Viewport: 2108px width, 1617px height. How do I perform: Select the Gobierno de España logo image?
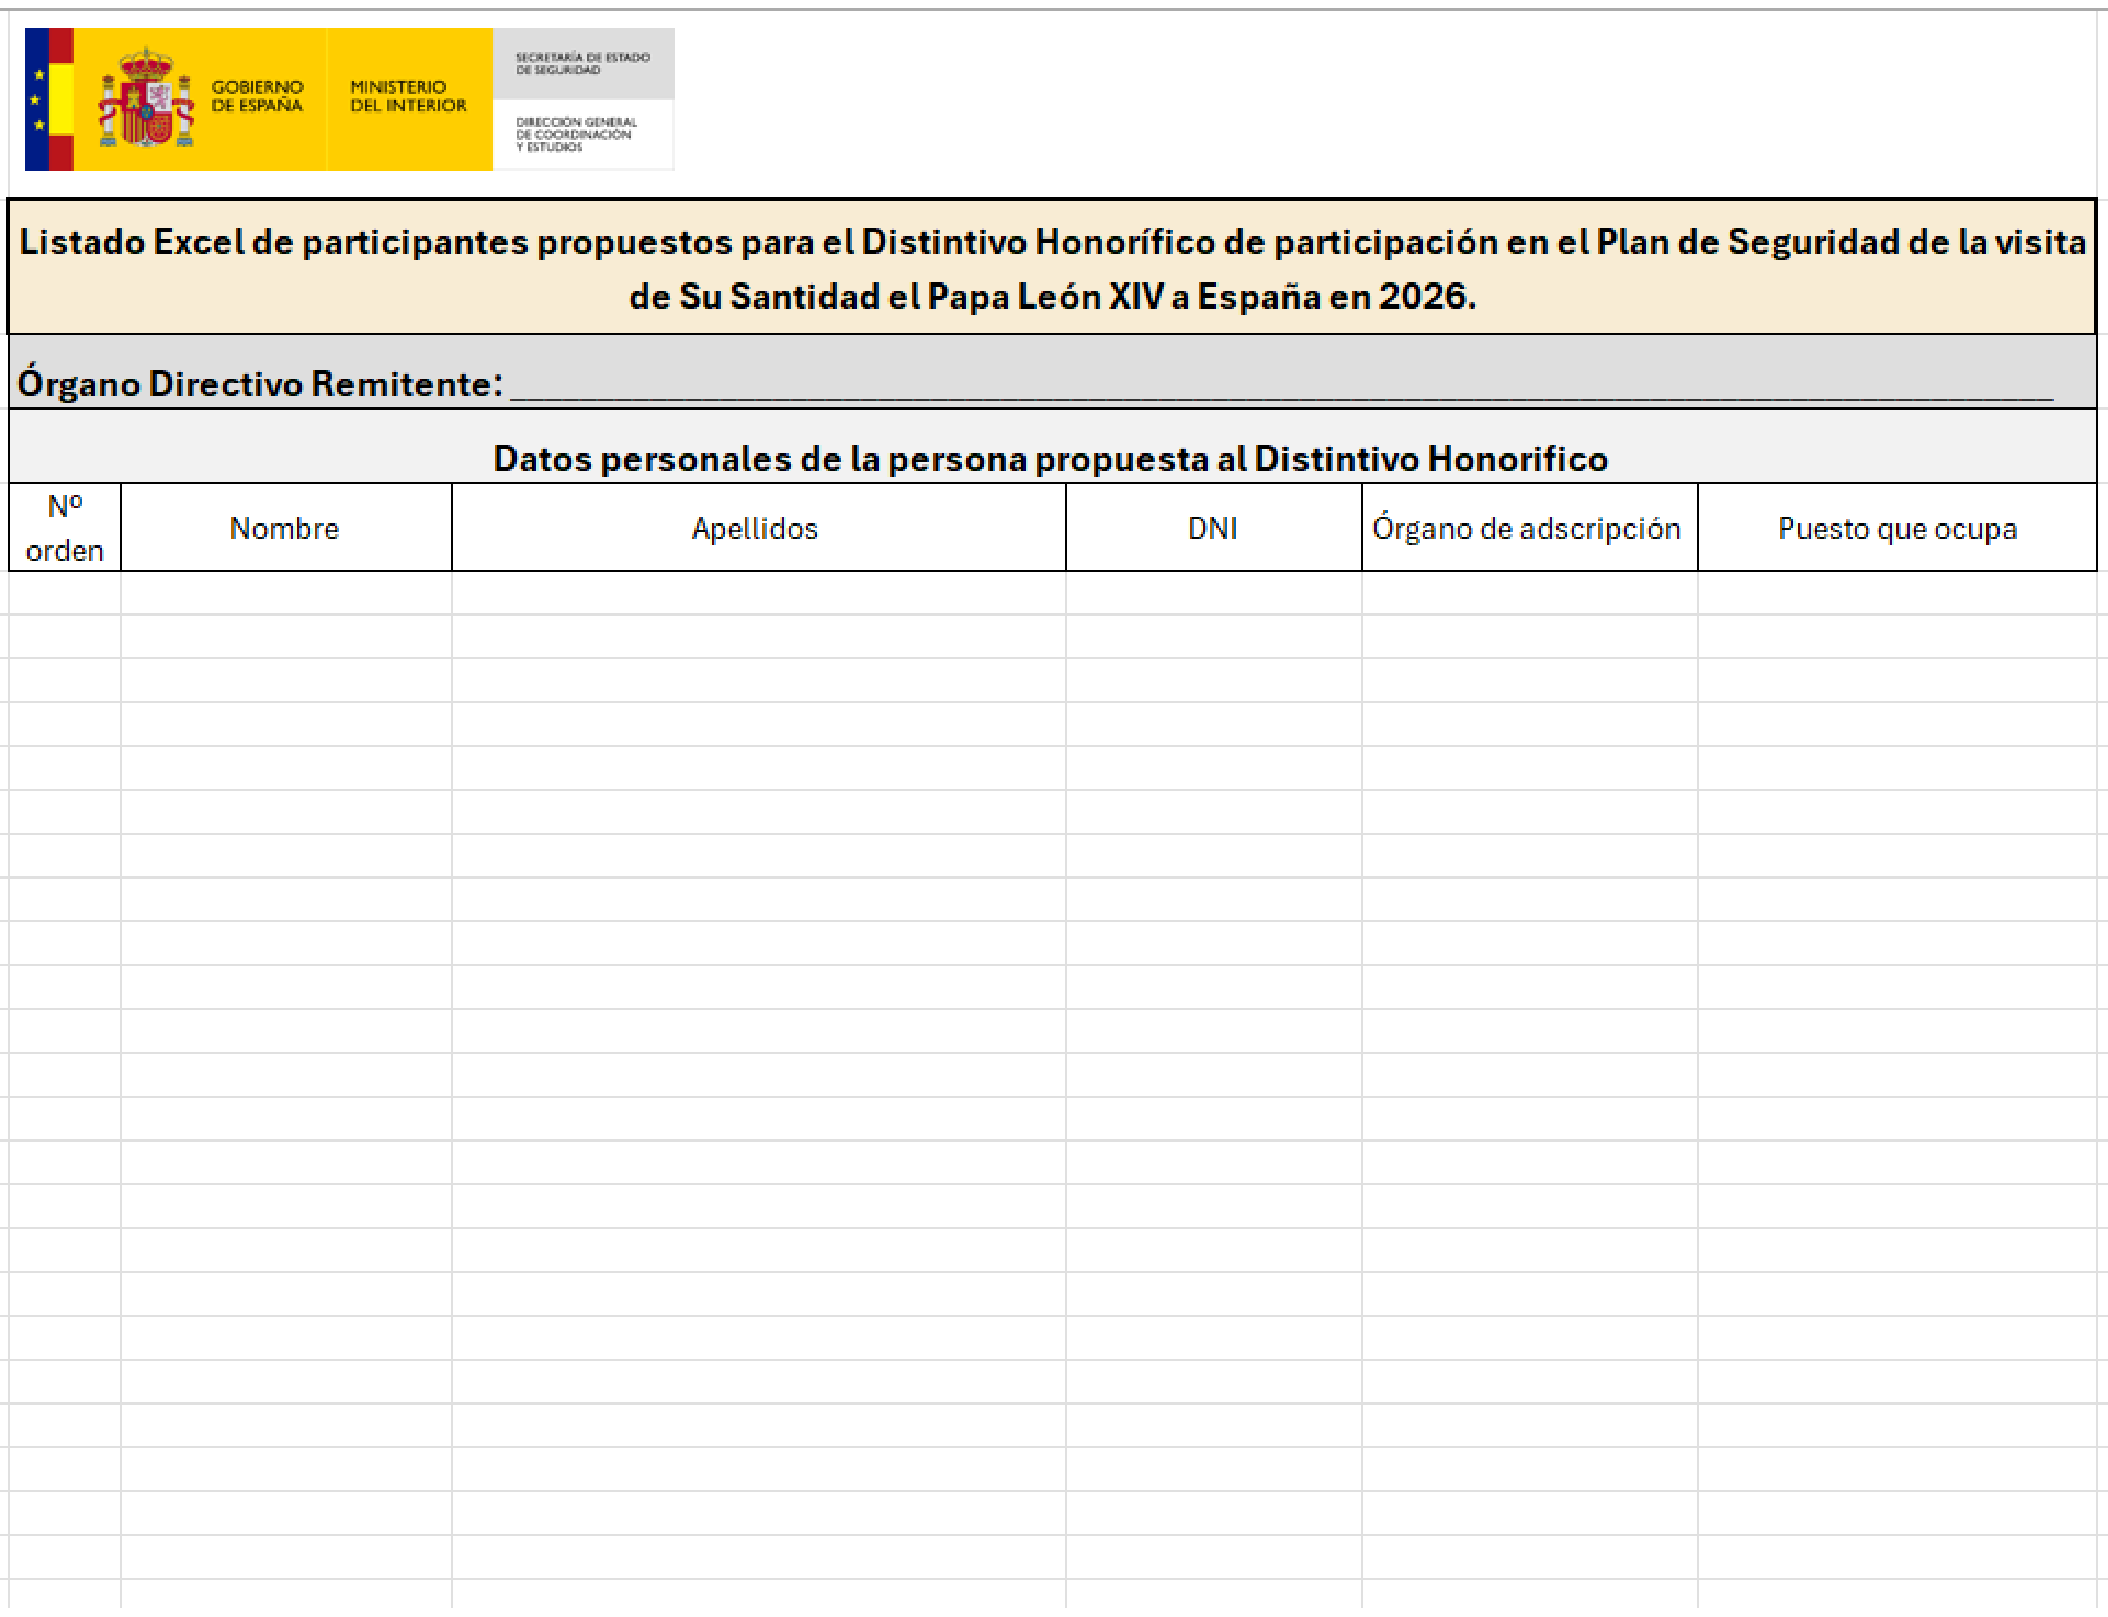pyautogui.click(x=349, y=99)
